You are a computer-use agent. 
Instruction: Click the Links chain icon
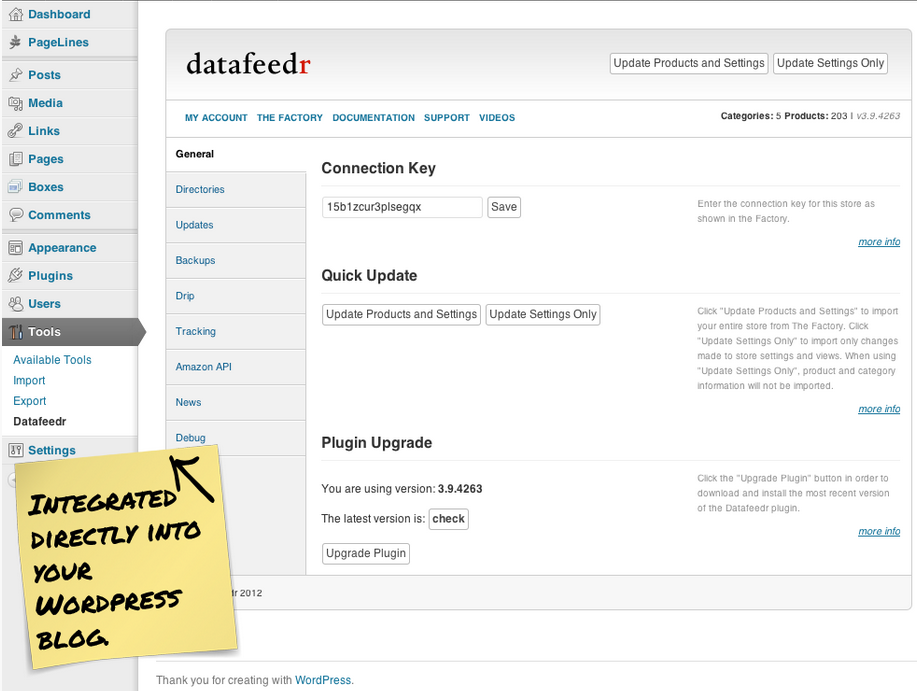click(16, 131)
